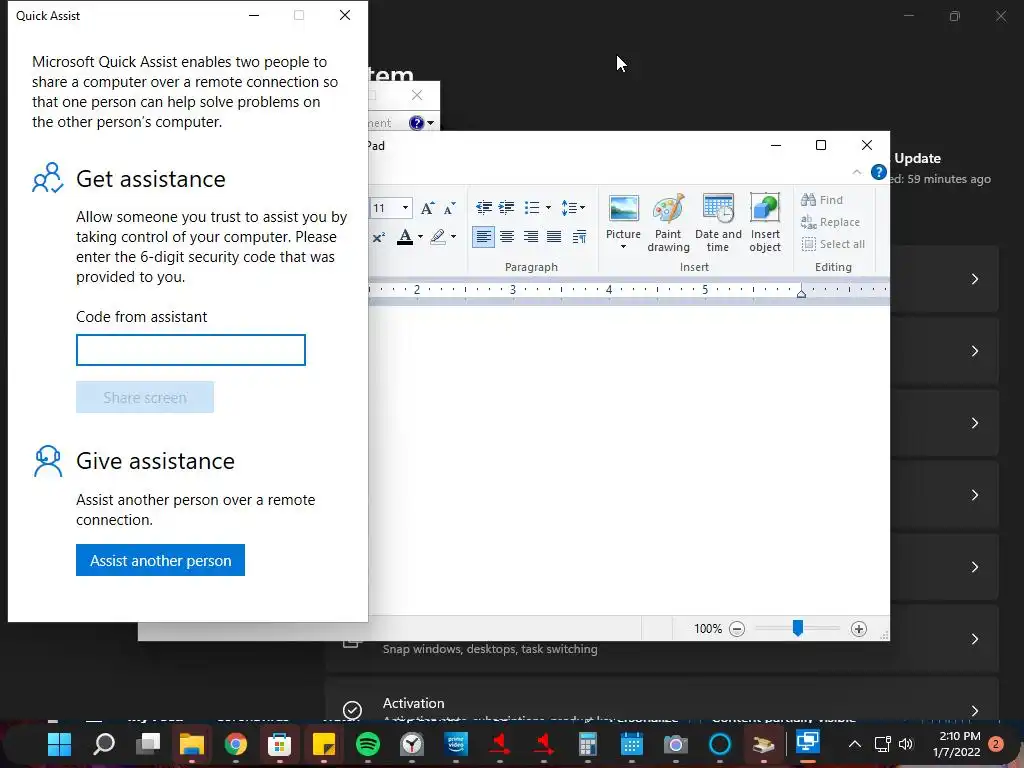This screenshot has width=1024, height=768.
Task: Click the text highlight pen icon
Action: [x=438, y=237]
